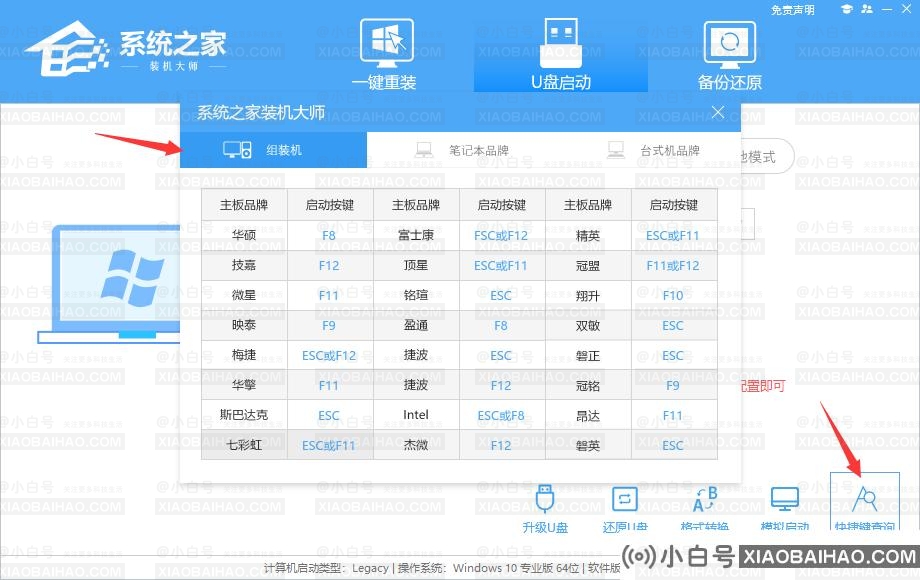Close the 系统之家装机大师 dialog
This screenshot has height=580, width=920.
(x=718, y=112)
